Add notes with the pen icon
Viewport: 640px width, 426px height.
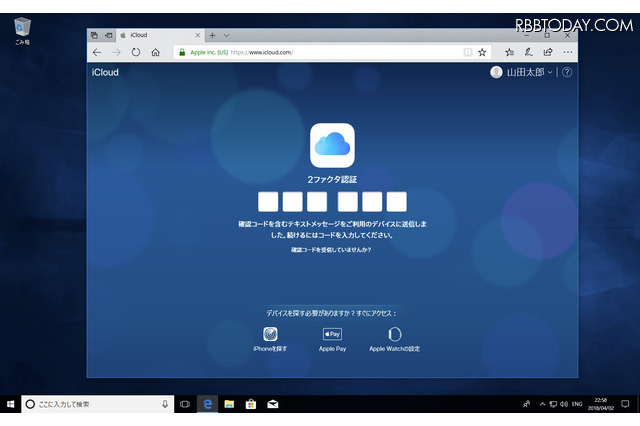coord(529,52)
